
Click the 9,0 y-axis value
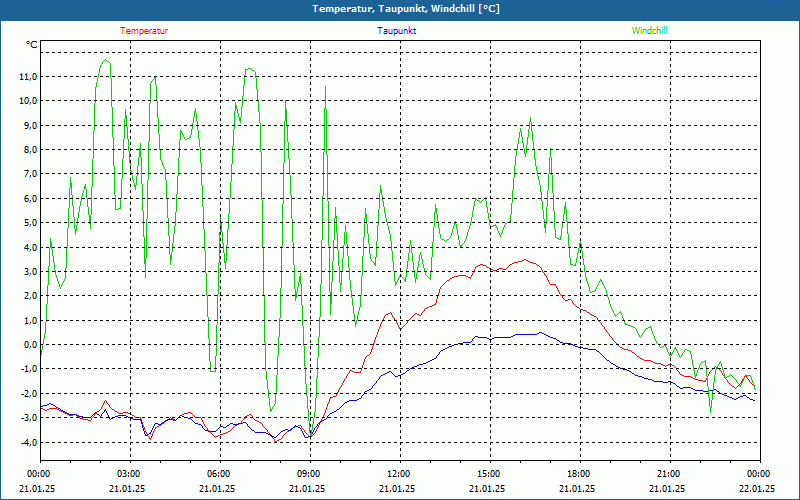30,125
